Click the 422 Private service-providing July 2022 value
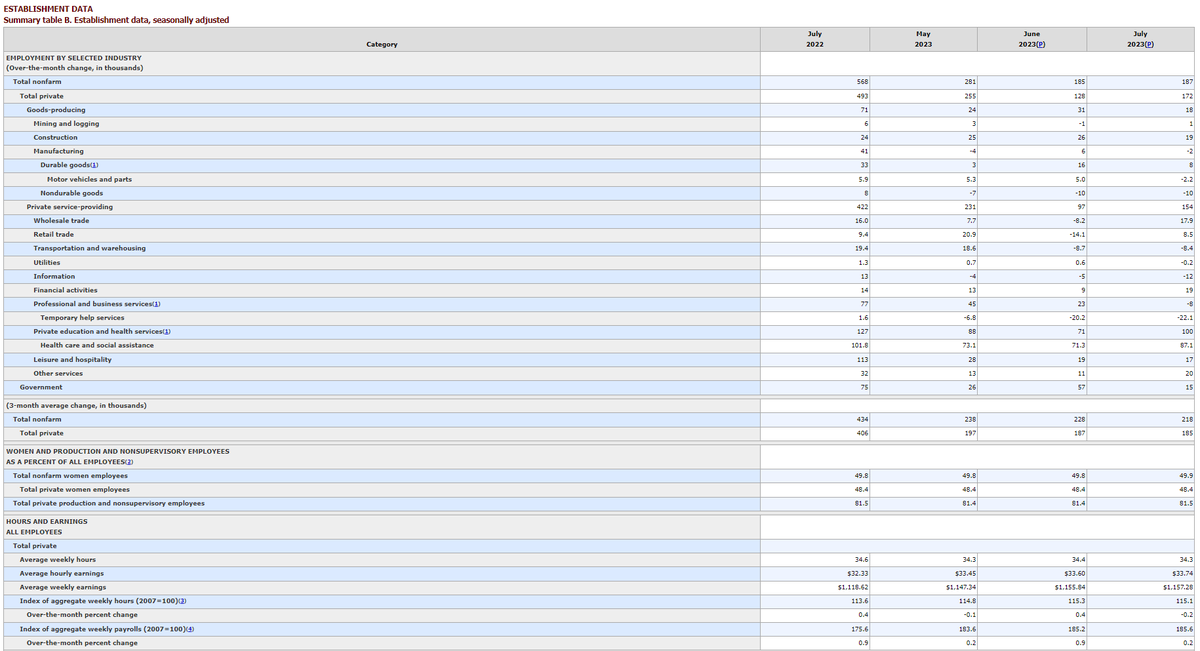 [x=862, y=207]
